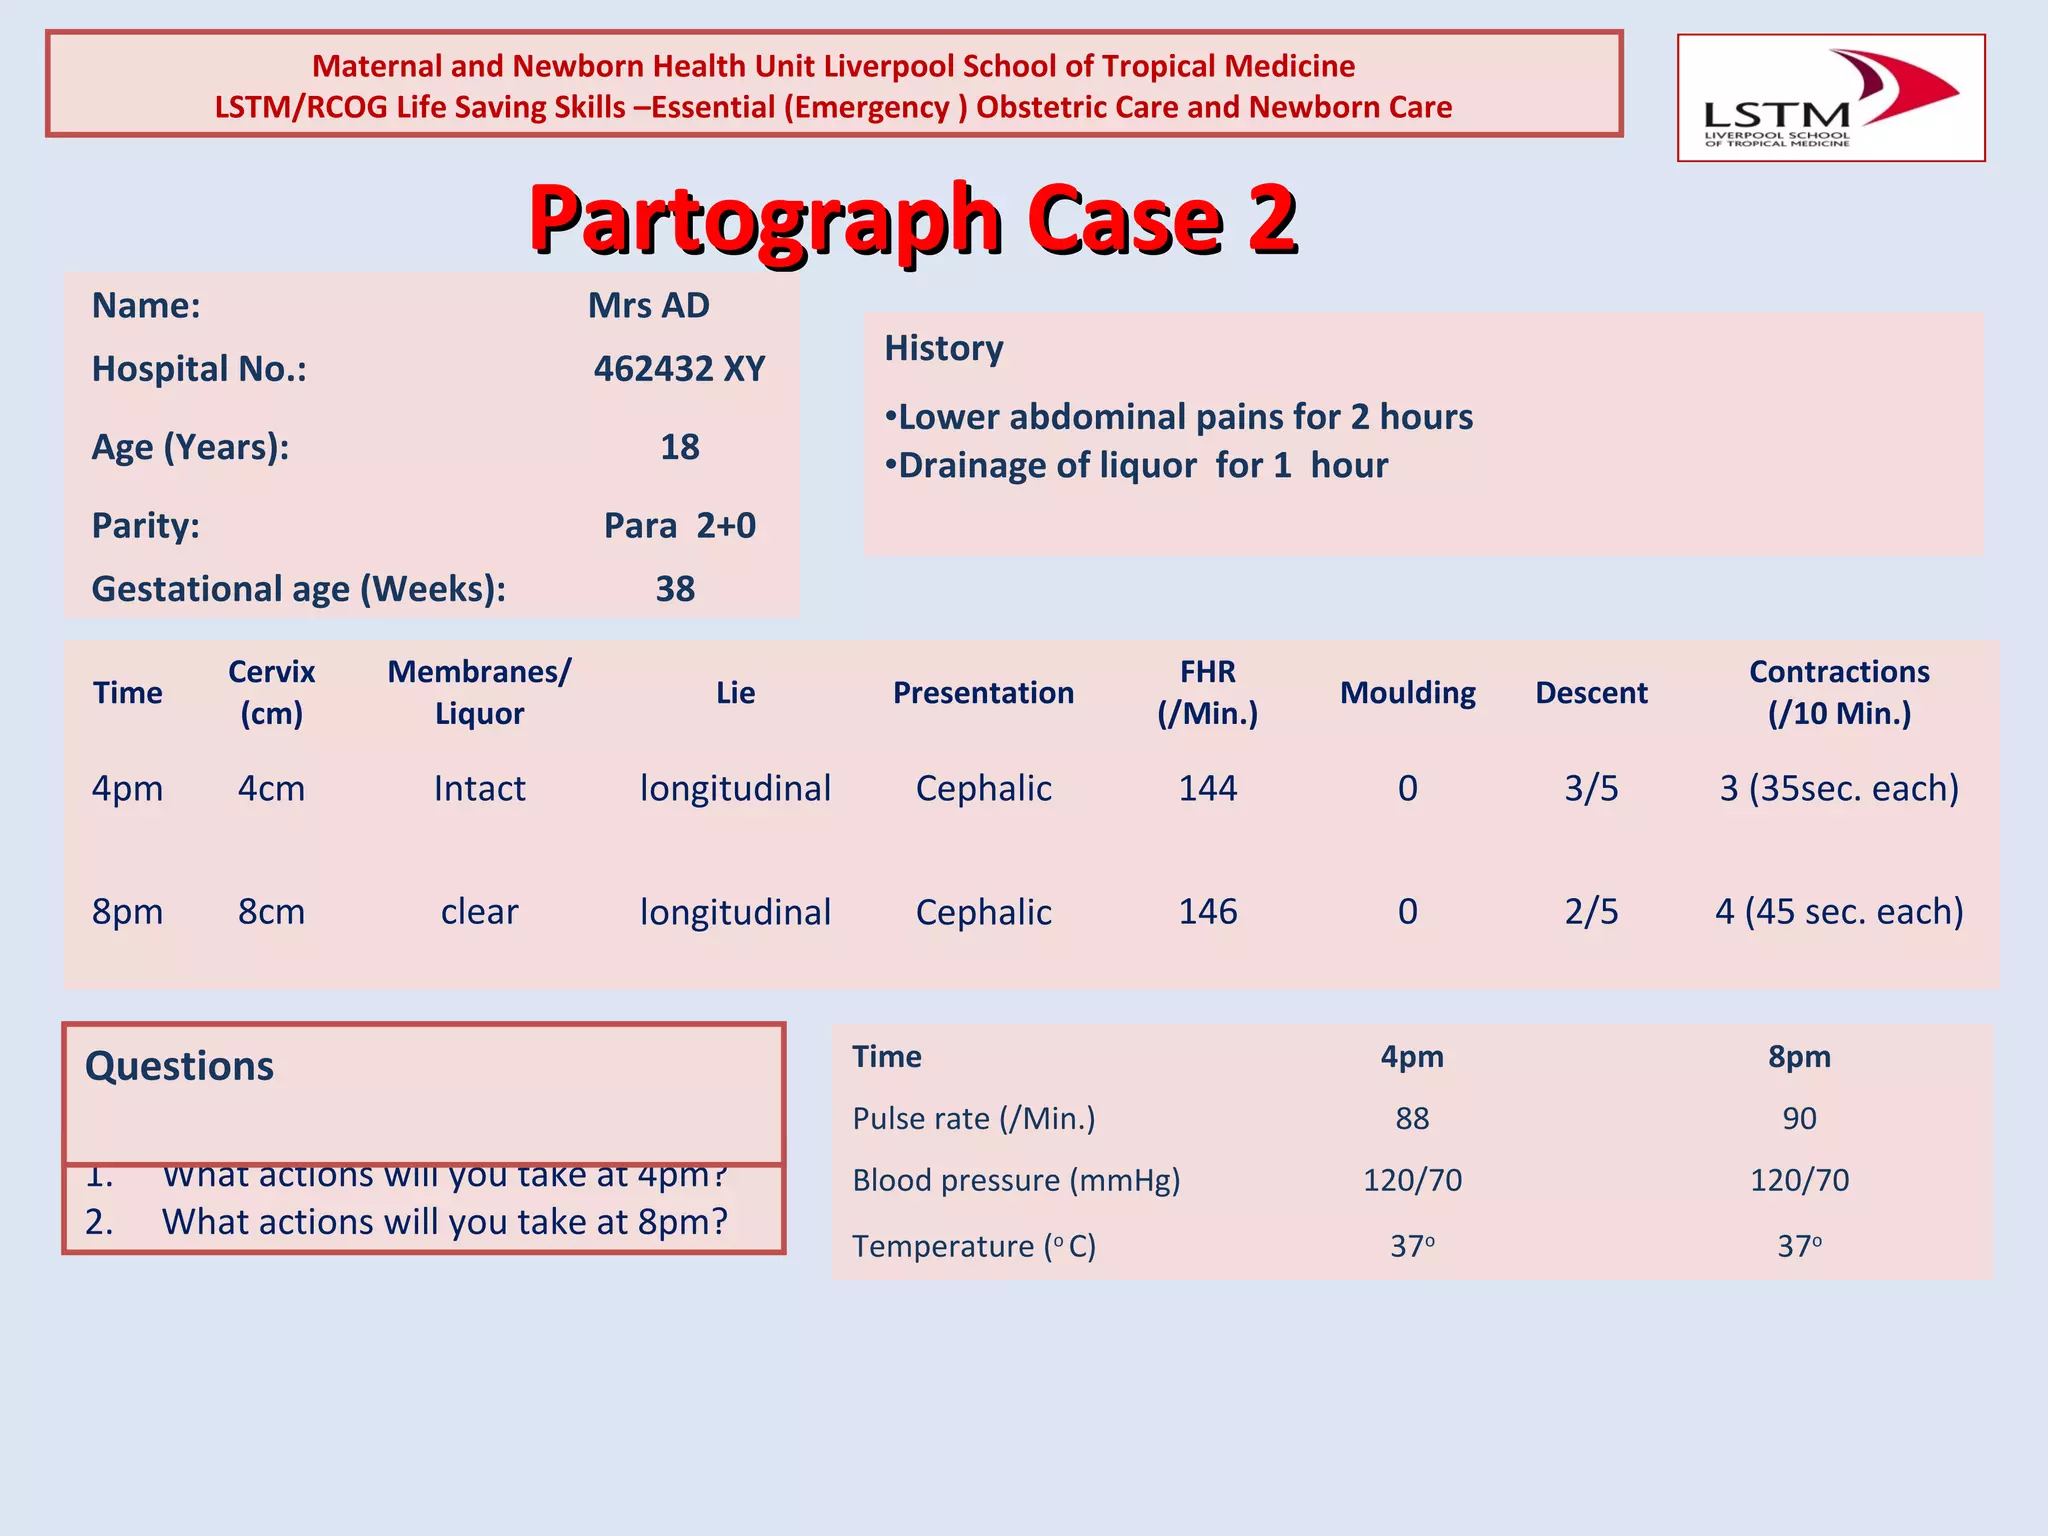Click the Partograph Case 2 title
This screenshot has height=1536, width=2048.
(x=912, y=219)
